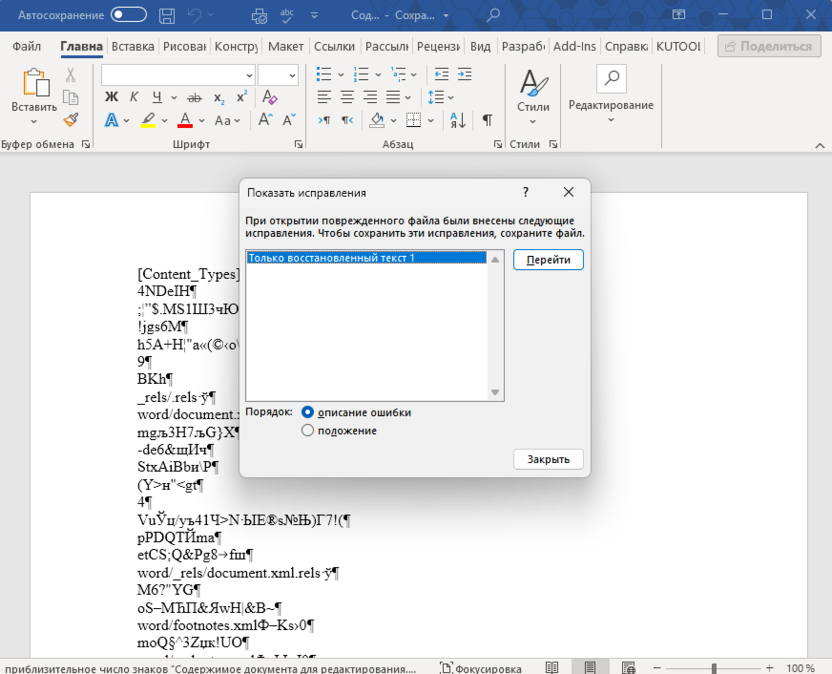832x674 pixels.
Task: Click the clear formatting icon
Action: click(x=267, y=97)
